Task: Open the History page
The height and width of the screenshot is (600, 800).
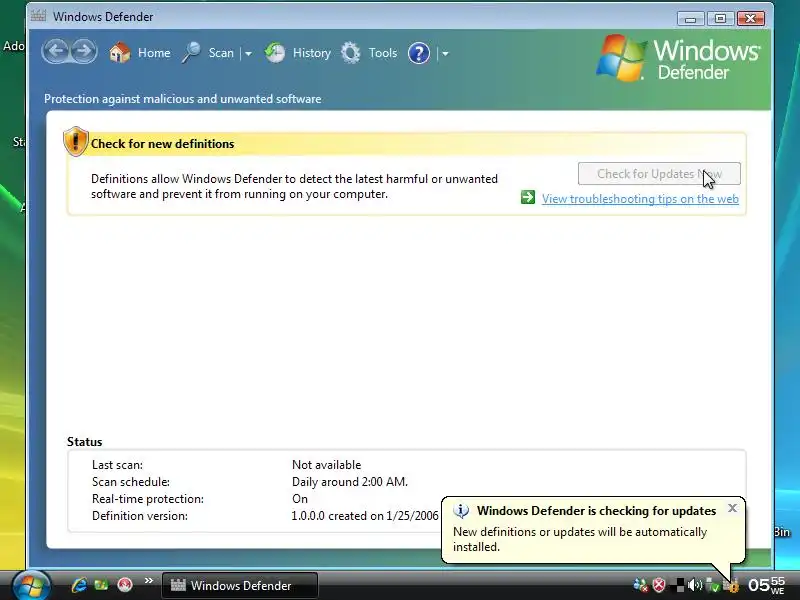Action: pos(312,53)
